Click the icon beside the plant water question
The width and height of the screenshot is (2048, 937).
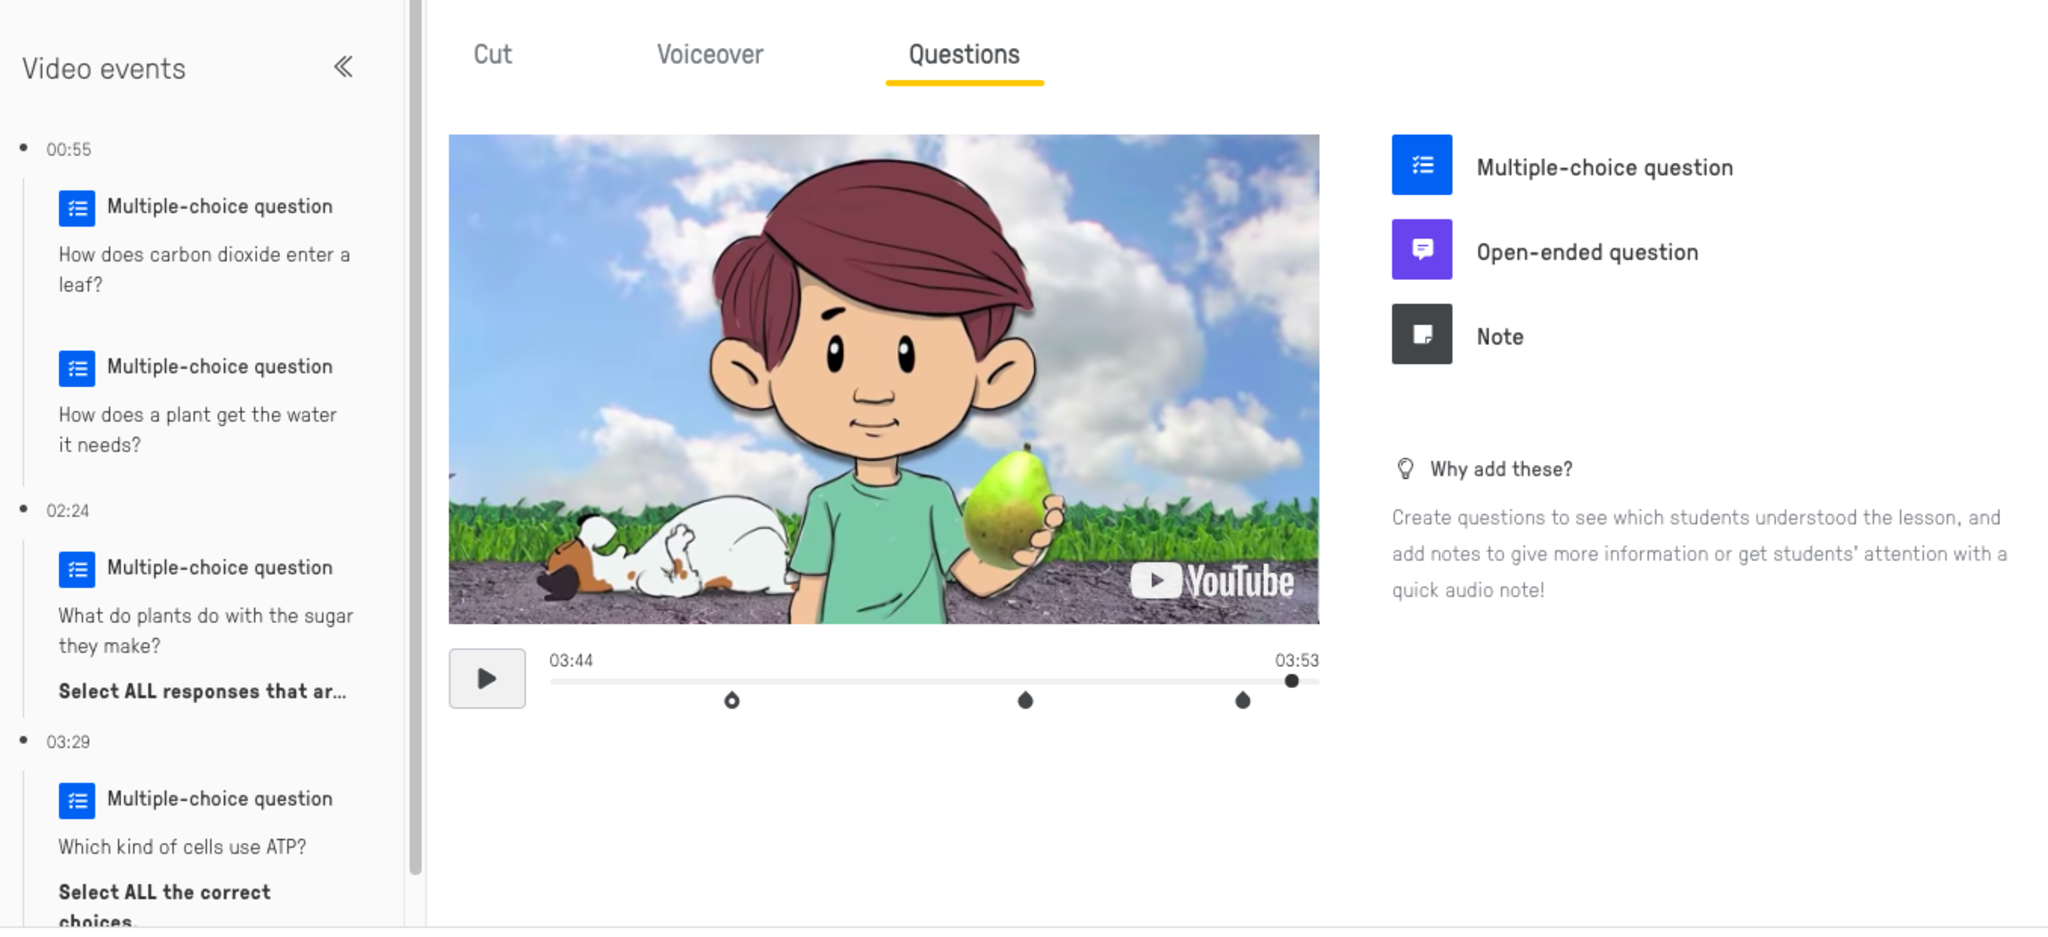click(77, 368)
